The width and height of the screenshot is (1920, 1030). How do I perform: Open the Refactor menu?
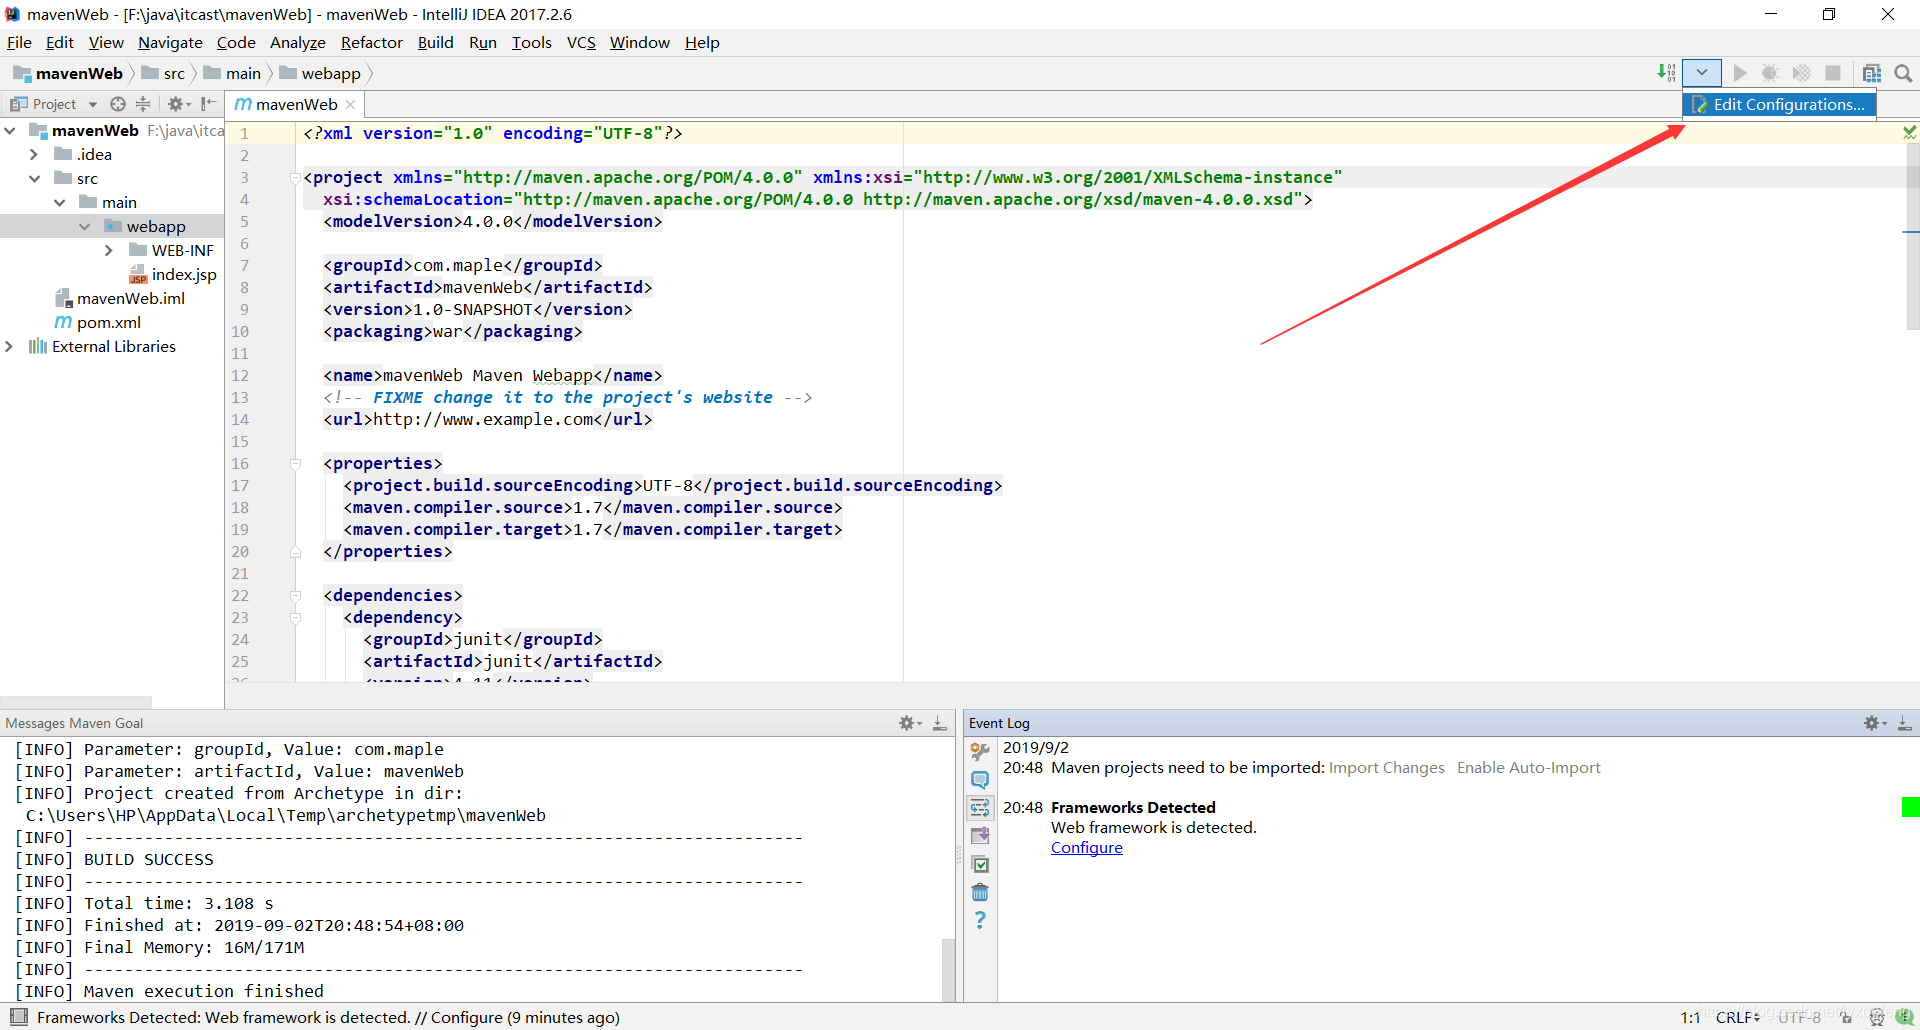371,42
